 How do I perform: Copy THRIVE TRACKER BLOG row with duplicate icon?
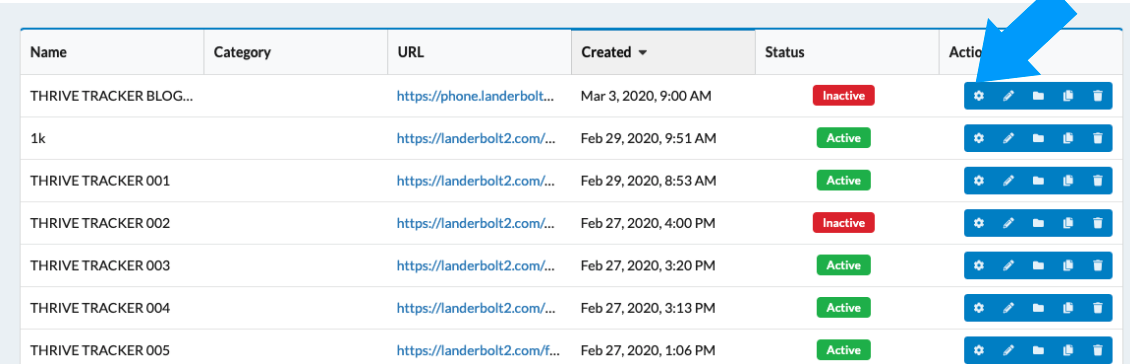click(x=1068, y=96)
